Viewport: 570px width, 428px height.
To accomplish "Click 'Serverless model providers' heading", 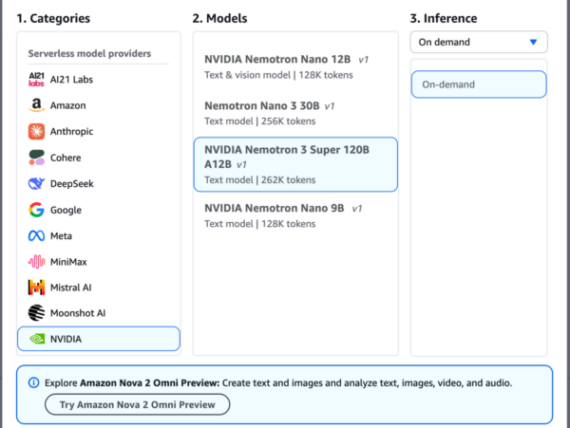I will pyautogui.click(x=89, y=53).
